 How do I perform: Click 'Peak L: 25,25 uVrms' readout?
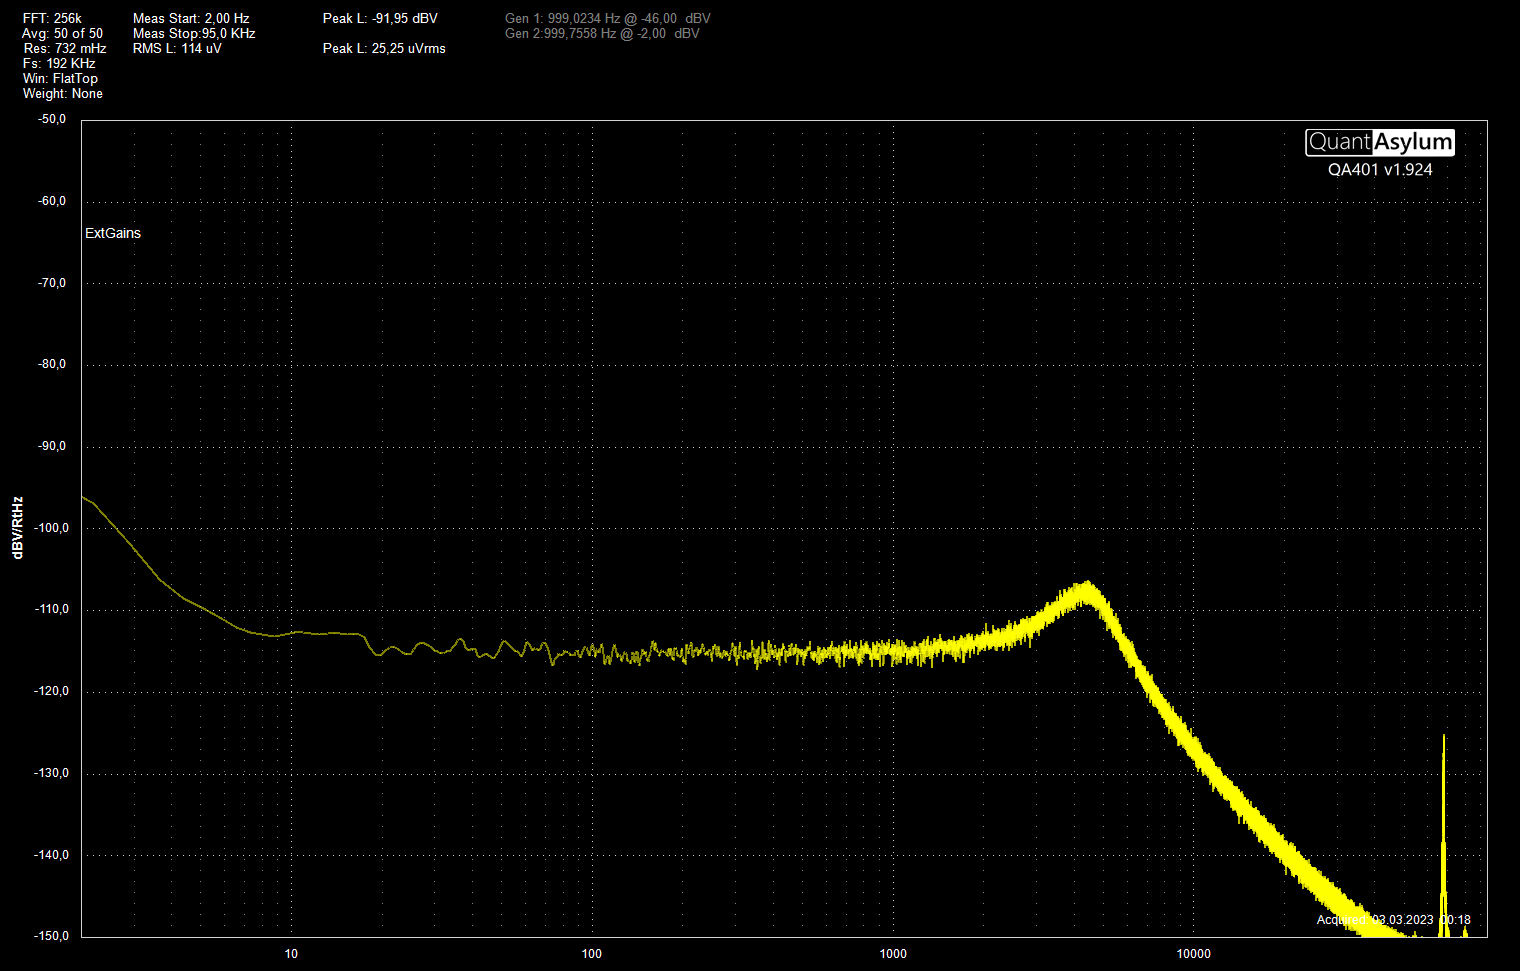(x=384, y=48)
